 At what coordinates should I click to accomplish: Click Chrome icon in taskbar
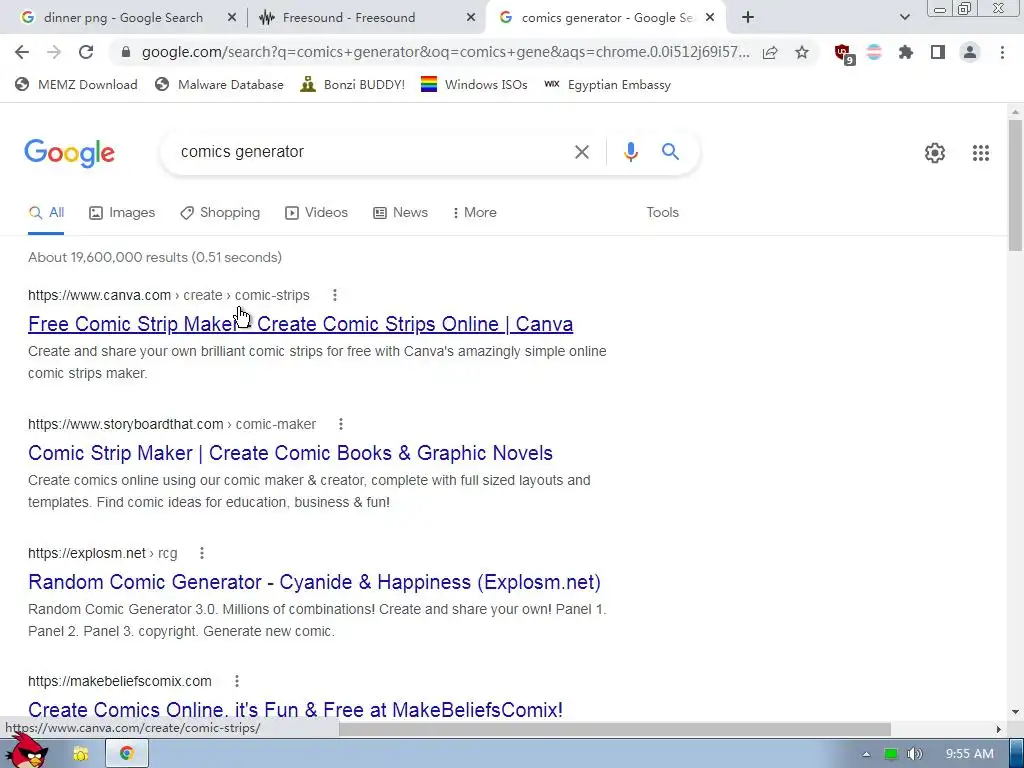[127, 754]
